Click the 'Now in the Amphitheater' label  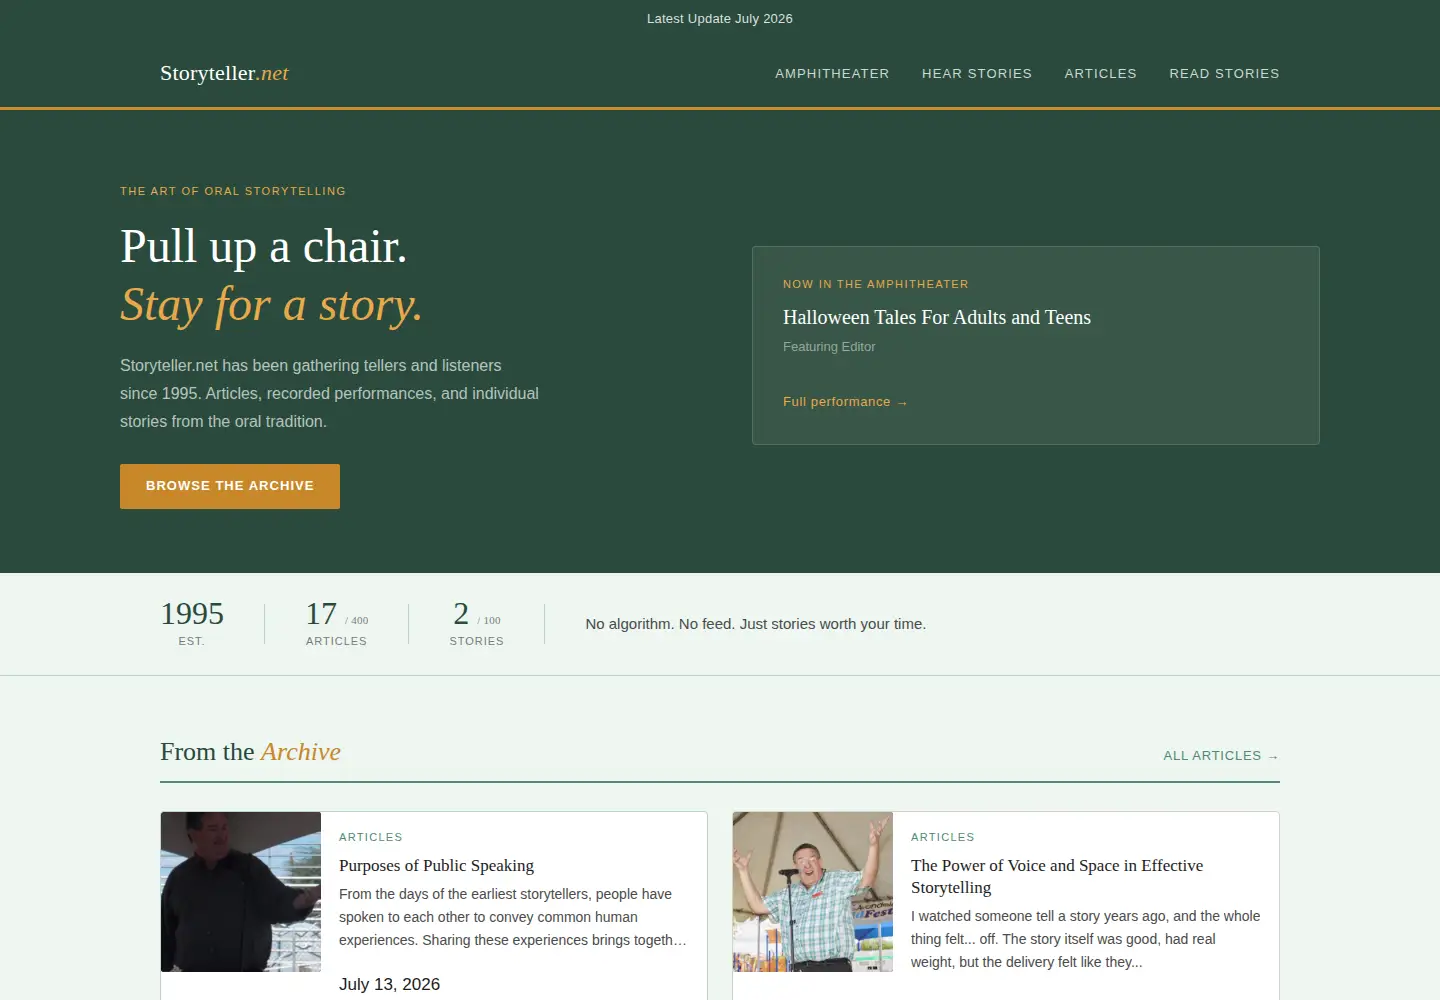pos(876,284)
